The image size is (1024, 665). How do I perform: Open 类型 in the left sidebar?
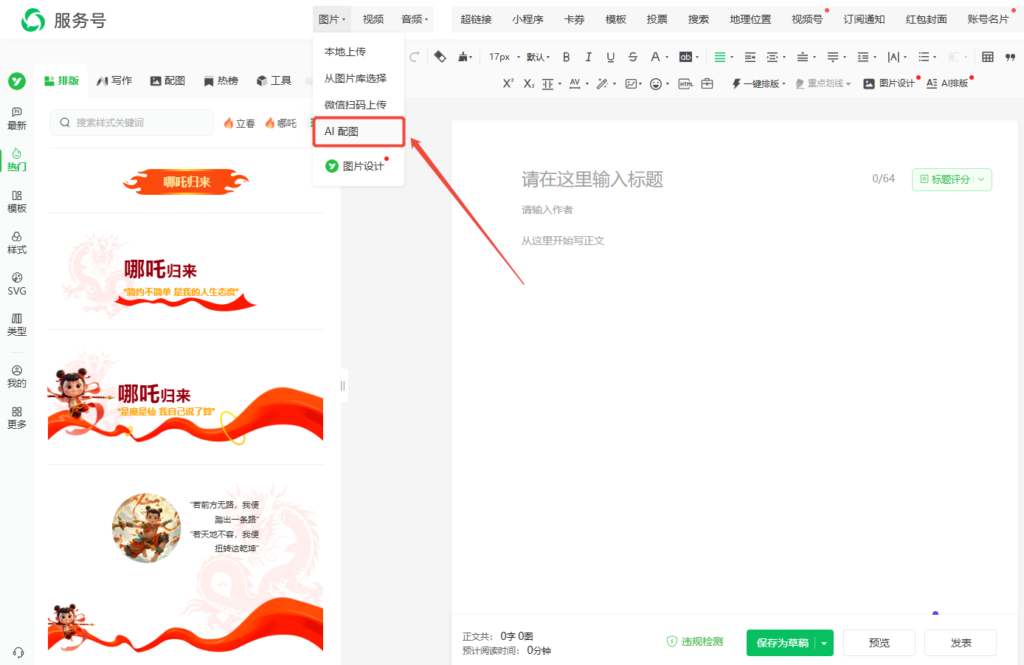click(x=17, y=325)
